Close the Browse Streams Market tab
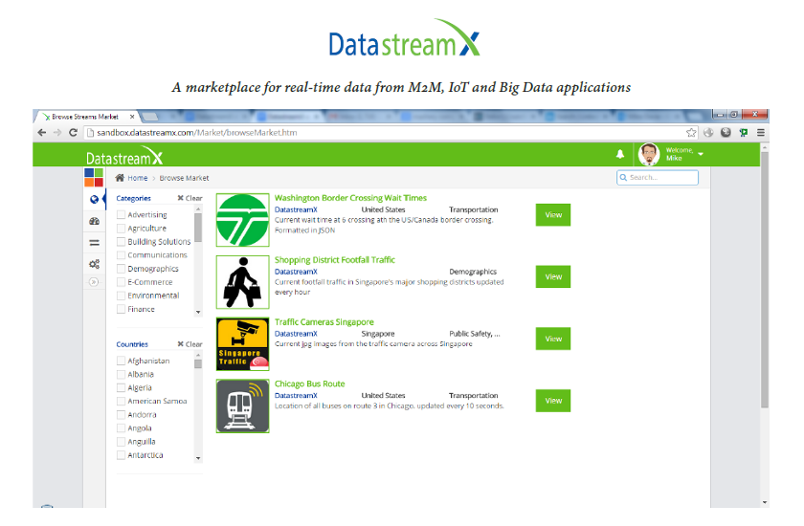The image size is (804, 526). pyautogui.click(x=132, y=117)
